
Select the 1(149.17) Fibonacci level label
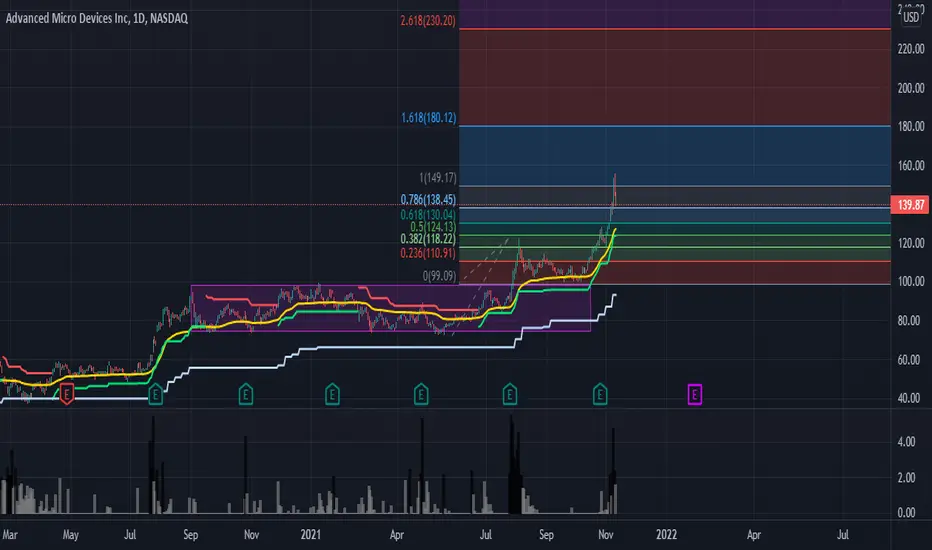438,177
